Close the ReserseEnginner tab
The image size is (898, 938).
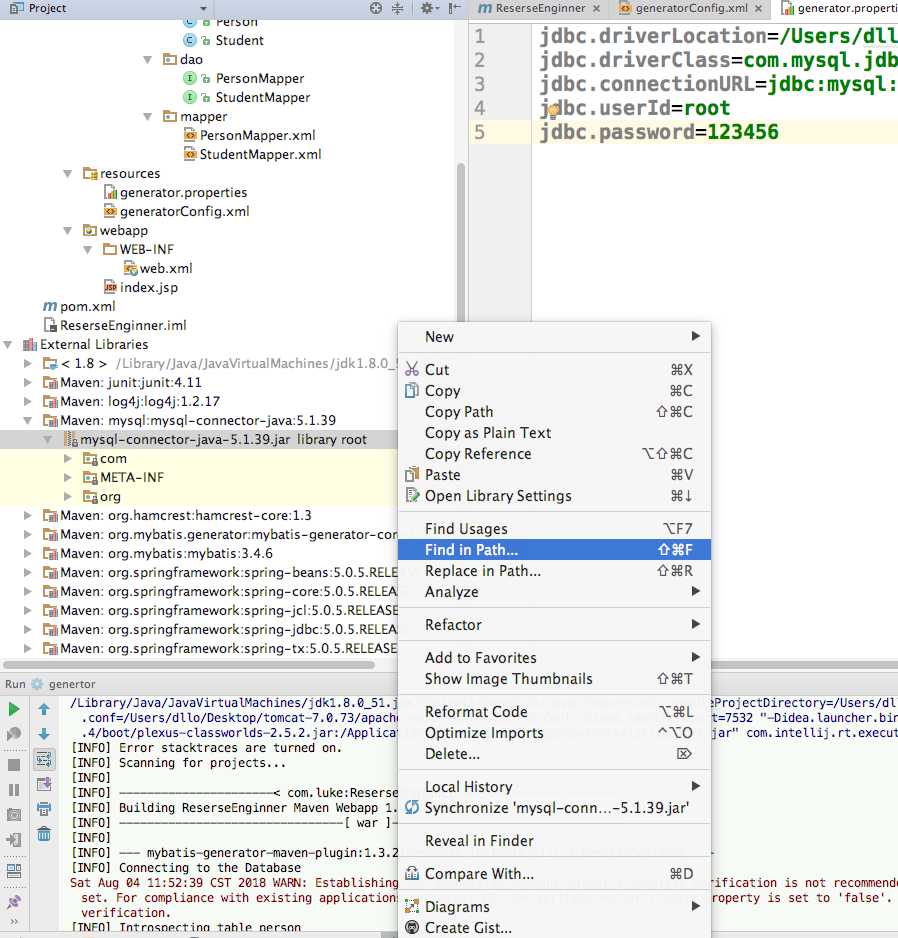596,9
